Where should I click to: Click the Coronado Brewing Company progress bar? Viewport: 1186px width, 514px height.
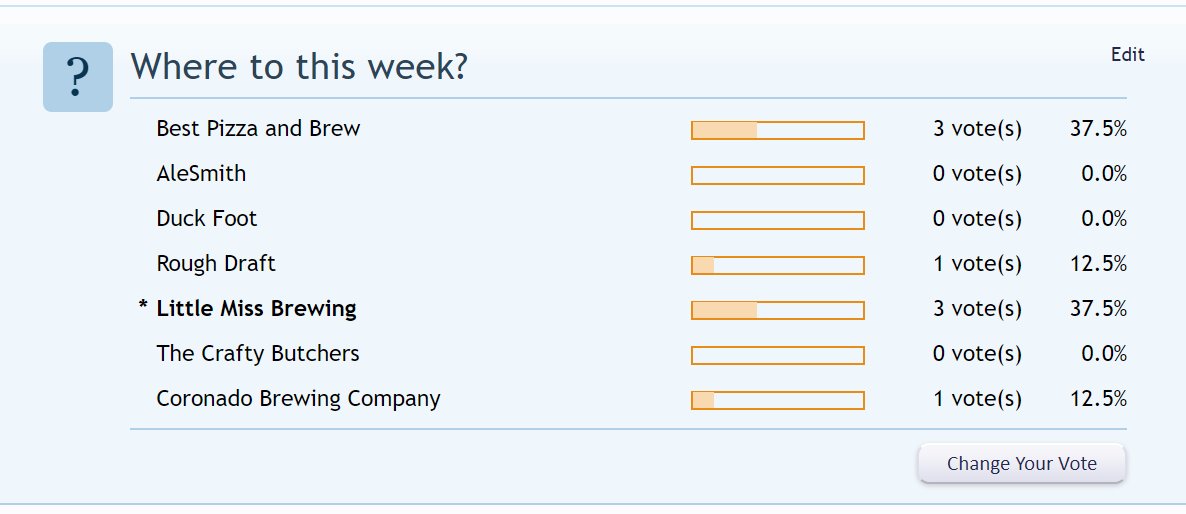pyautogui.click(x=778, y=401)
